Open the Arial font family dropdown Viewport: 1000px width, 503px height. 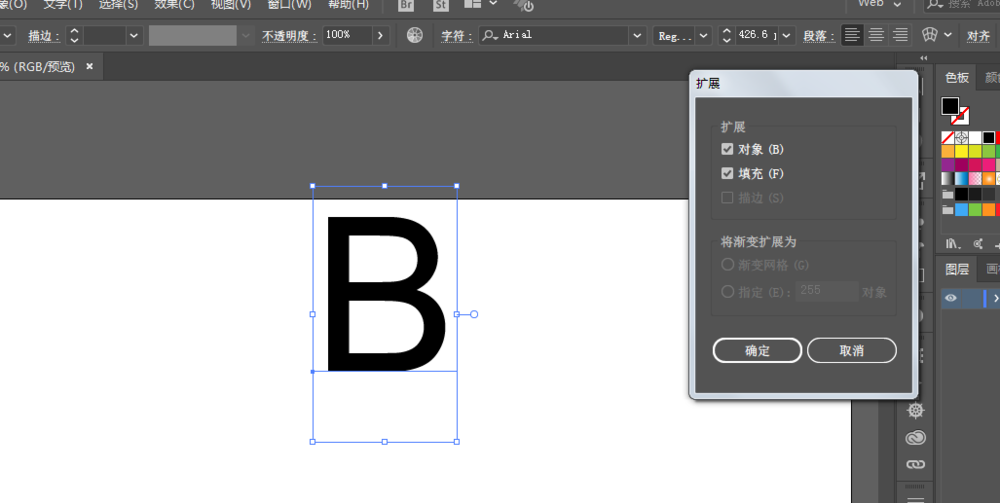[x=636, y=36]
